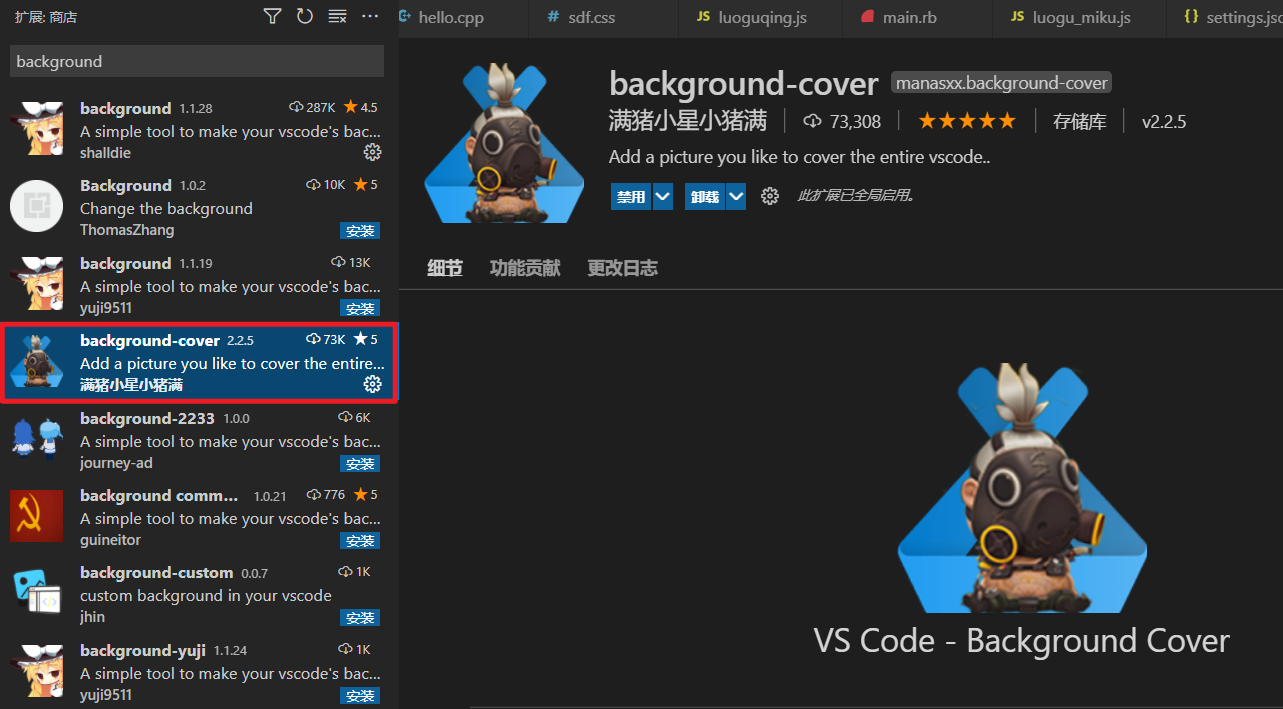Install the background-2233 extension
1283x709 pixels.
click(359, 463)
